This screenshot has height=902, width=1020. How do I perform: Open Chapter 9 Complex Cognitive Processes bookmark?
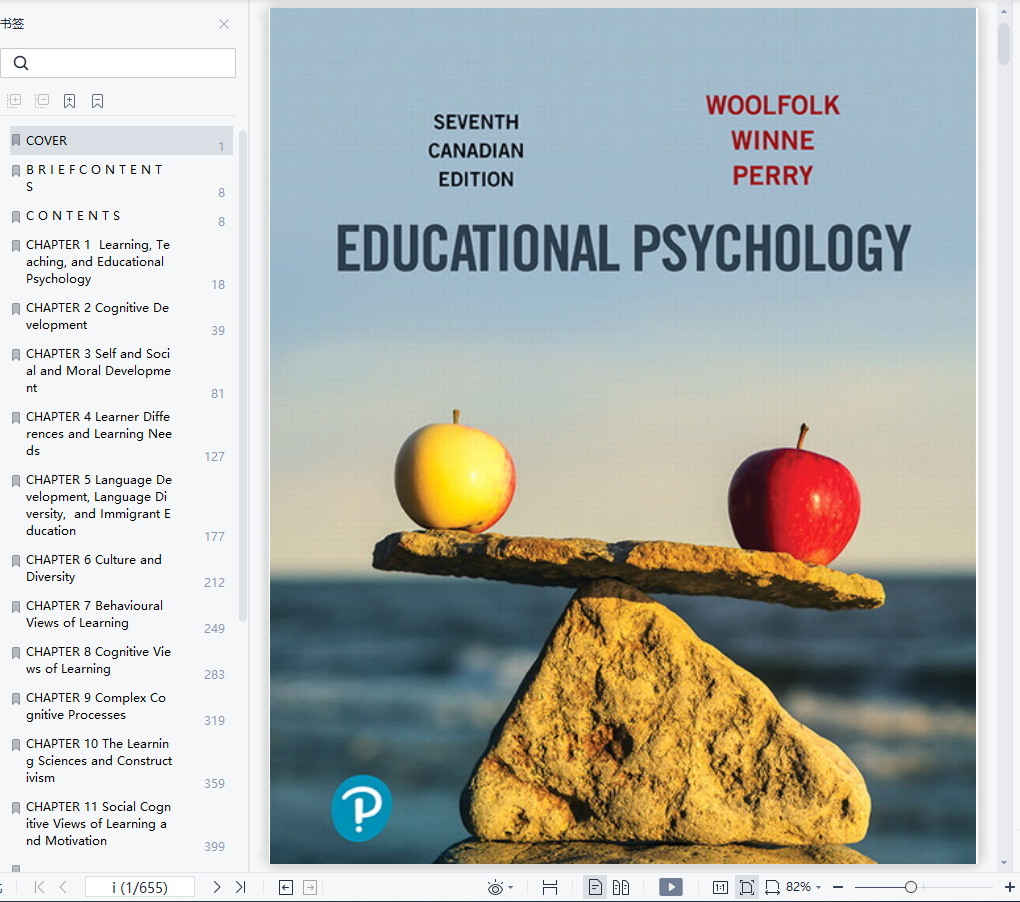click(x=121, y=706)
